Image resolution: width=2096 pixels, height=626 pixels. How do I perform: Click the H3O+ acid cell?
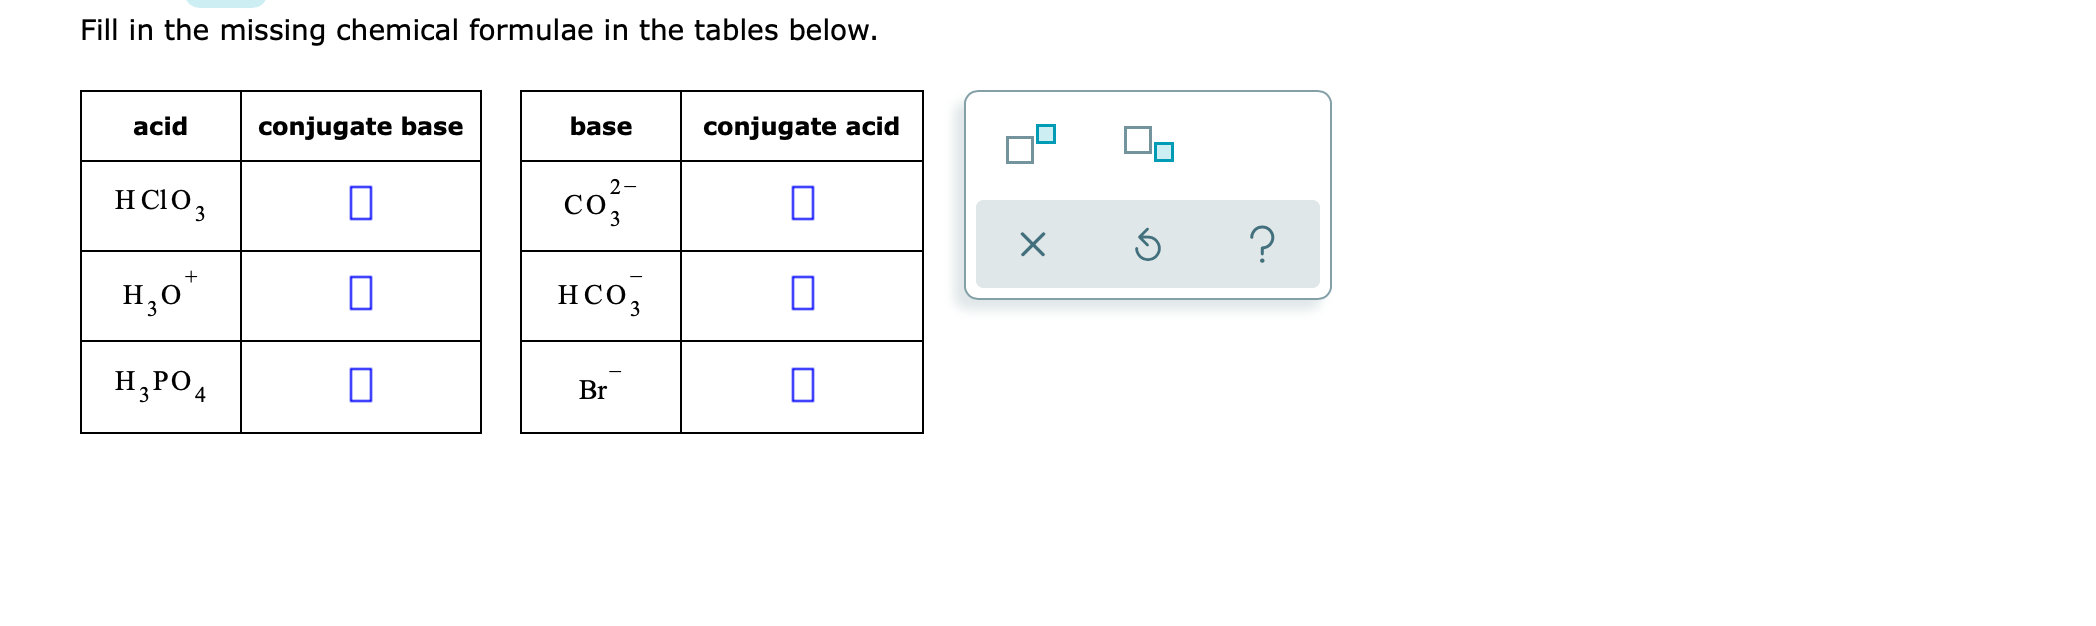[x=161, y=296]
